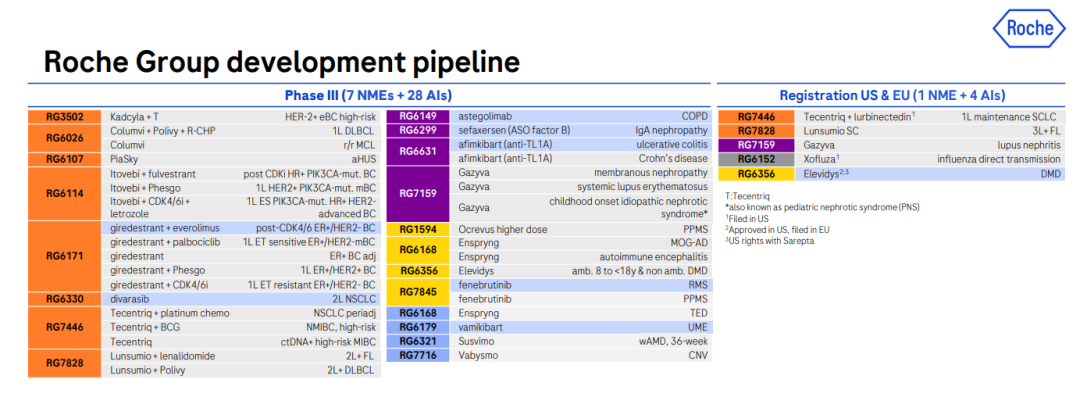
Task: Select the RG3502 code cell
Action: point(64,117)
